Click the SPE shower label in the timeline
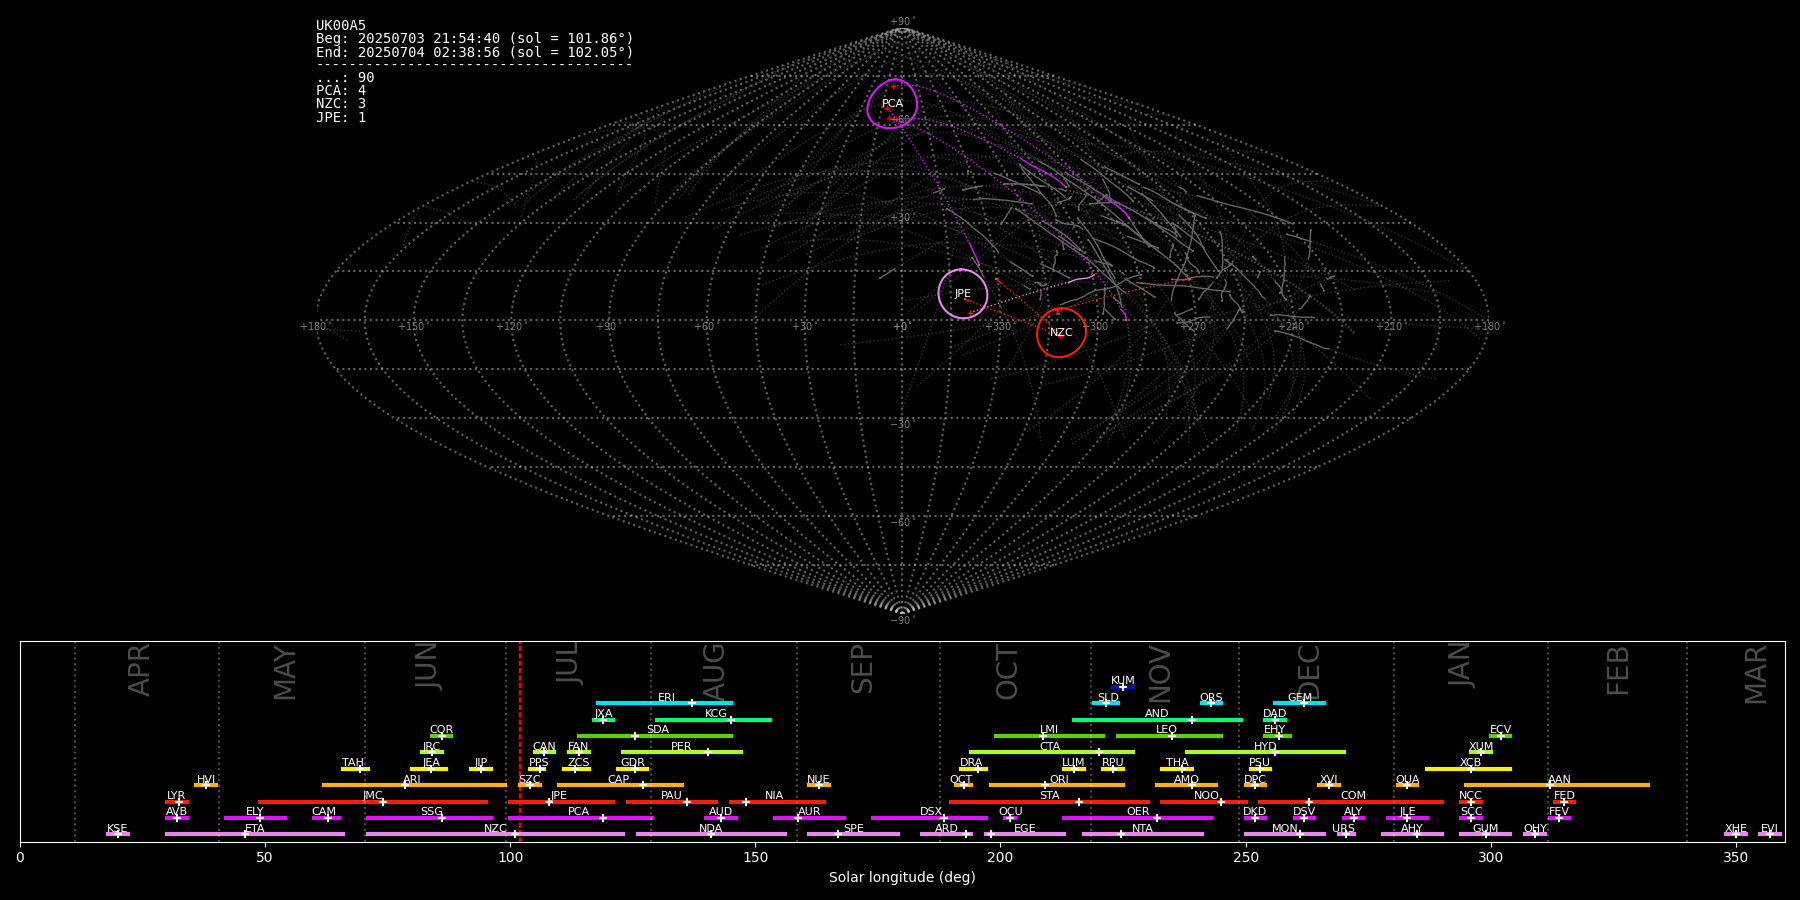 pos(854,829)
